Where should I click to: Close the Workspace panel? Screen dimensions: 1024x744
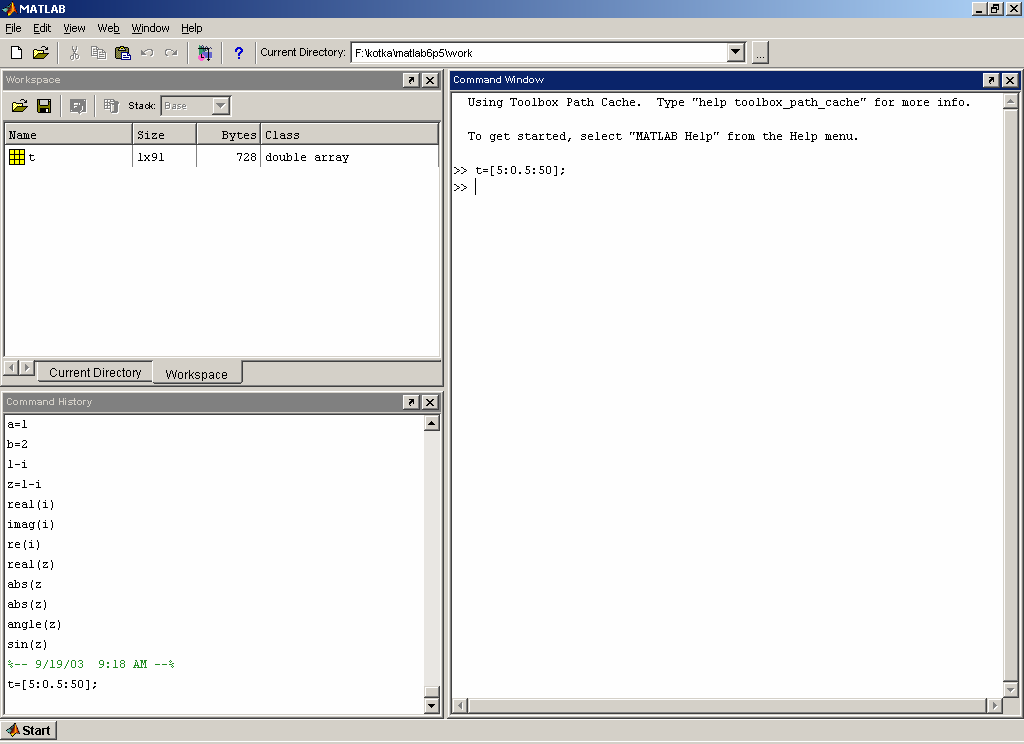(x=430, y=80)
